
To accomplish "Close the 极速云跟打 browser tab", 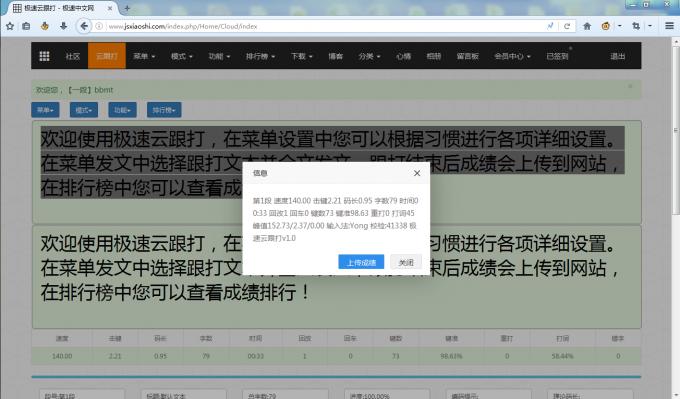I will point(110,8).
